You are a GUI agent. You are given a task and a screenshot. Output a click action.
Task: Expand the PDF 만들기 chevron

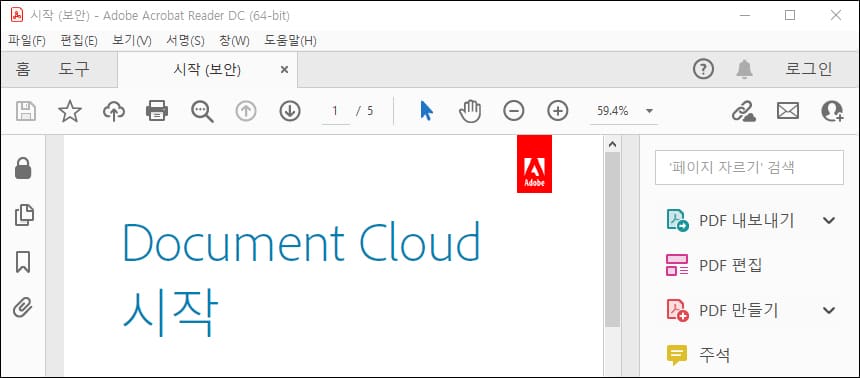coord(829,311)
